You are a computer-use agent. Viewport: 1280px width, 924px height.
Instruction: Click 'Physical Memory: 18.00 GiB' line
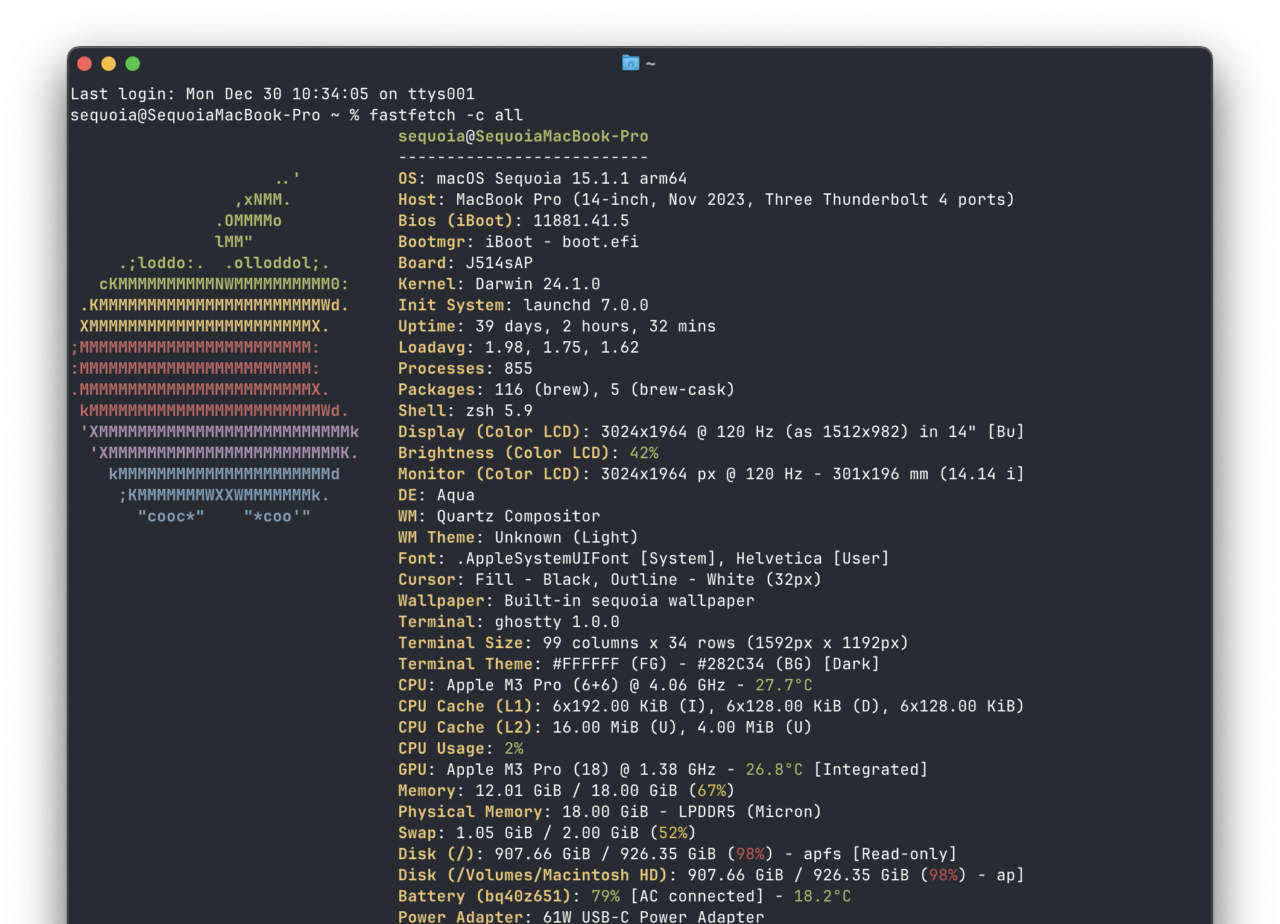[610, 811]
